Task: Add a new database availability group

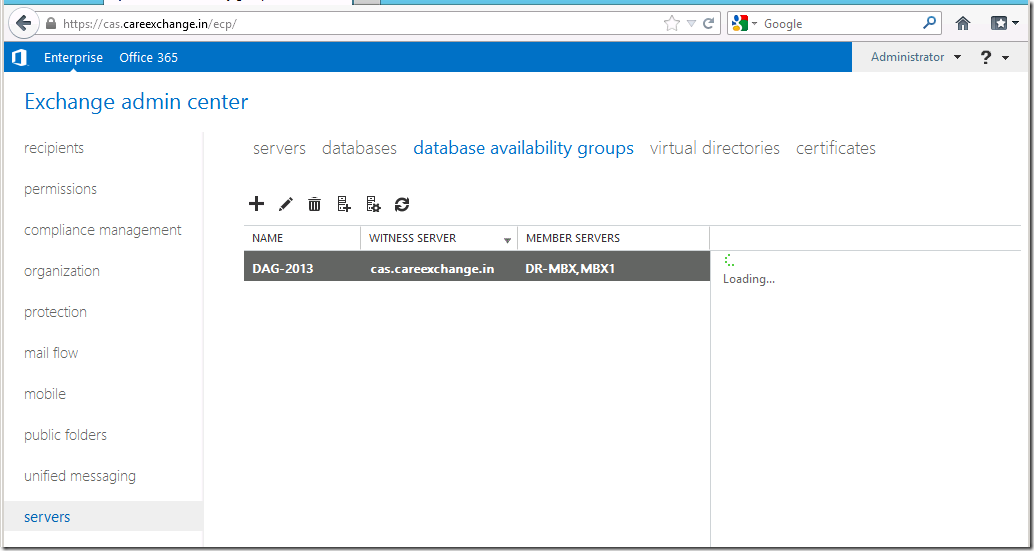Action: pyautogui.click(x=256, y=204)
